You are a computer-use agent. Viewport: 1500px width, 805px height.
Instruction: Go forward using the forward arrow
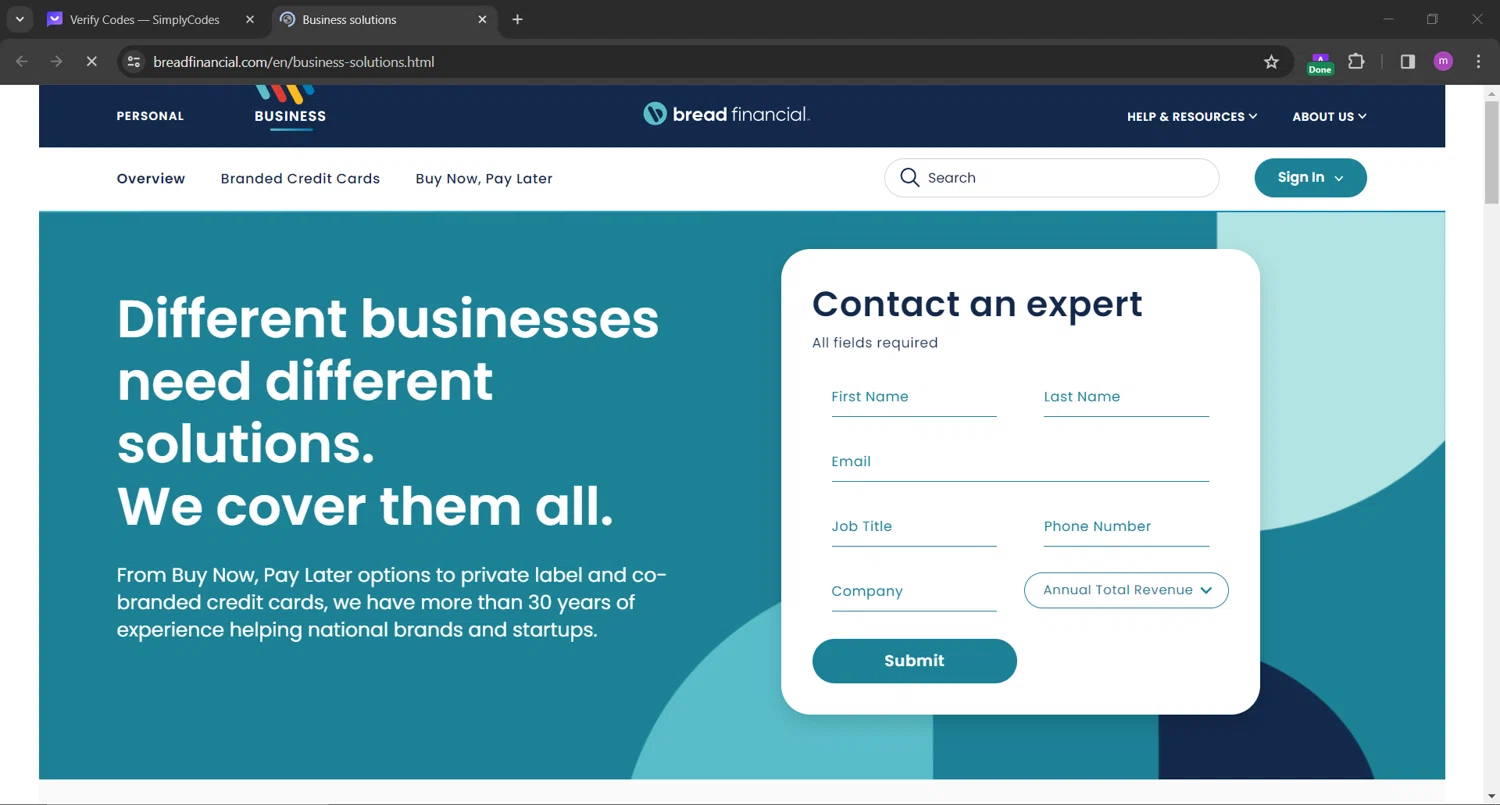point(57,62)
